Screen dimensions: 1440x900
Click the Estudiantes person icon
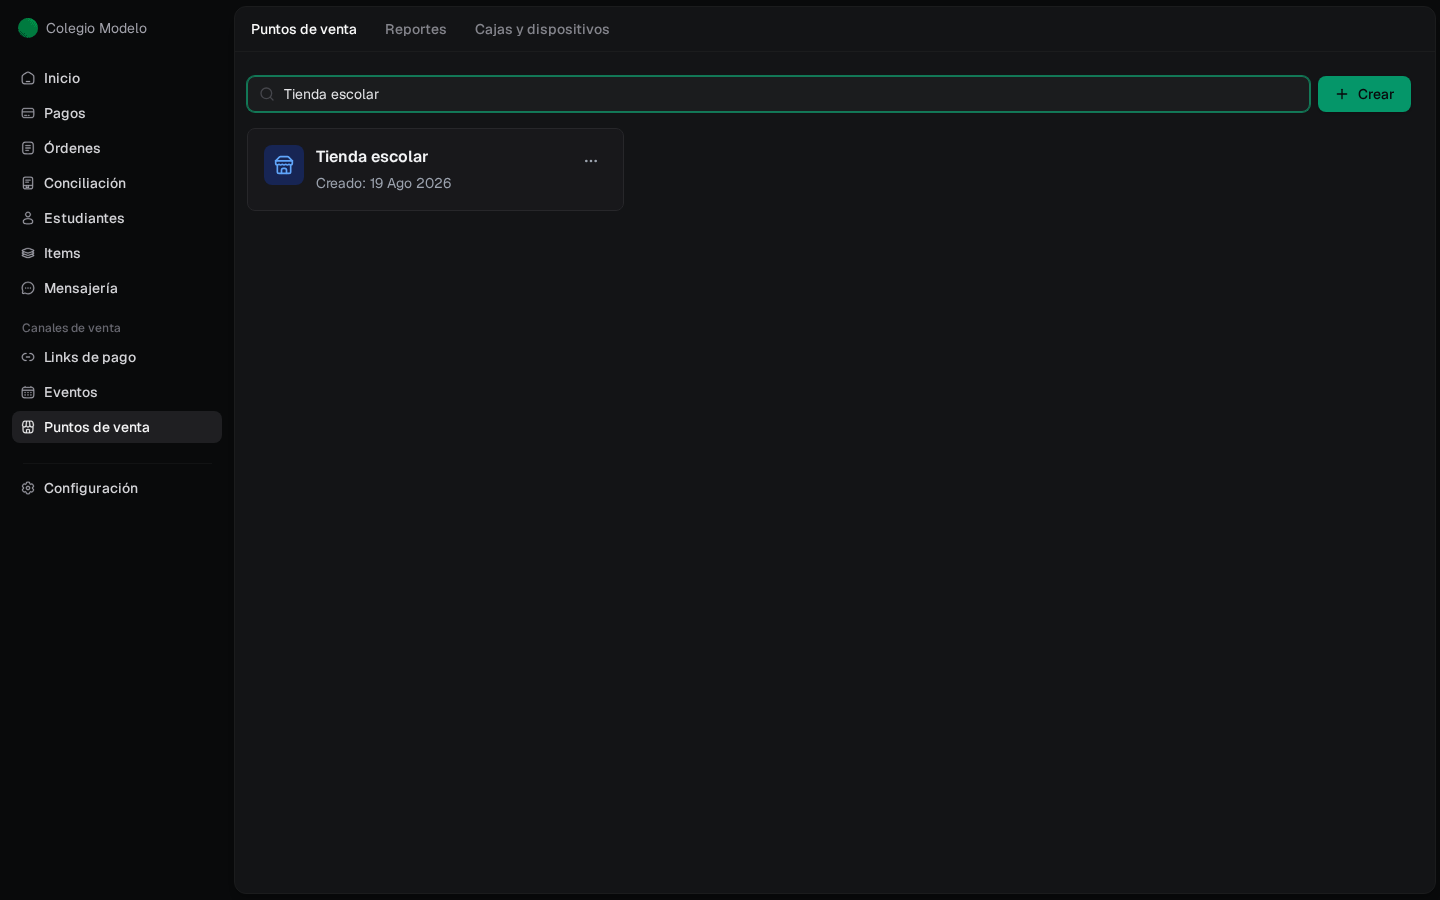click(x=28, y=218)
